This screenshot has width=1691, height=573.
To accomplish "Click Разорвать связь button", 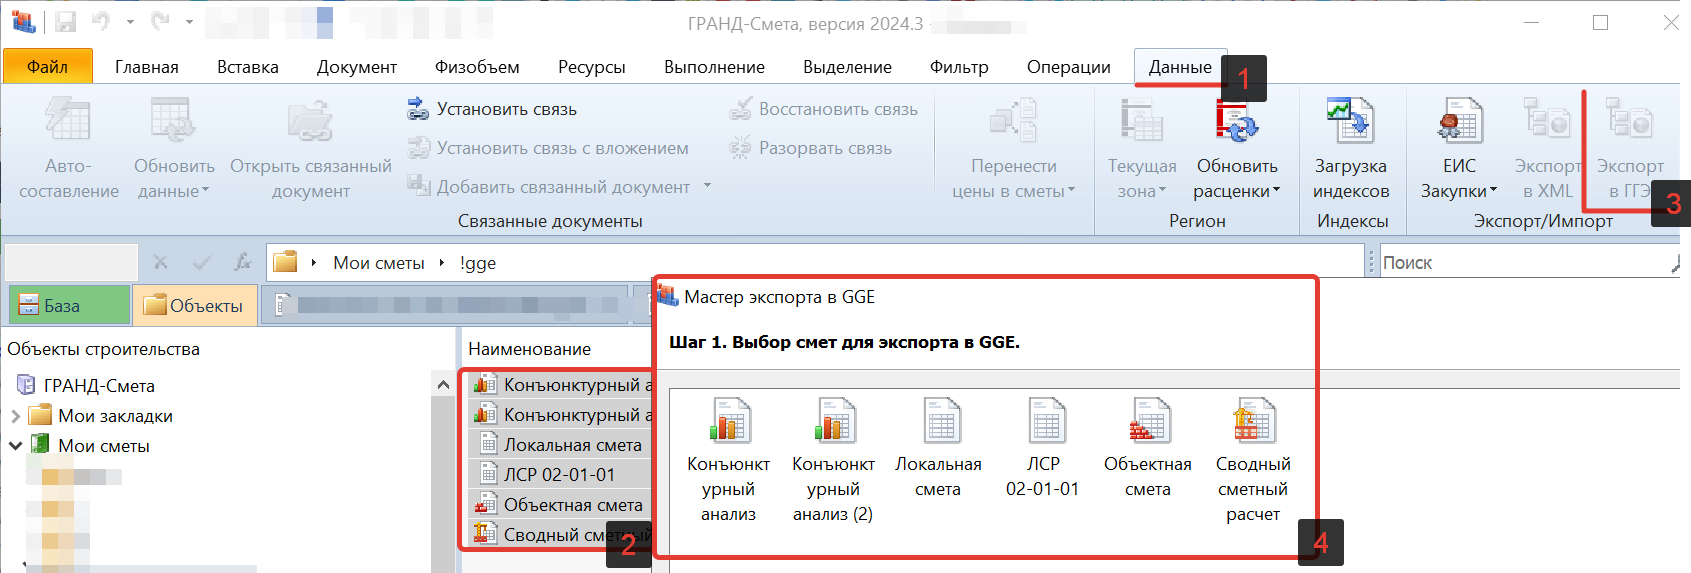I will pyautogui.click(x=810, y=148).
